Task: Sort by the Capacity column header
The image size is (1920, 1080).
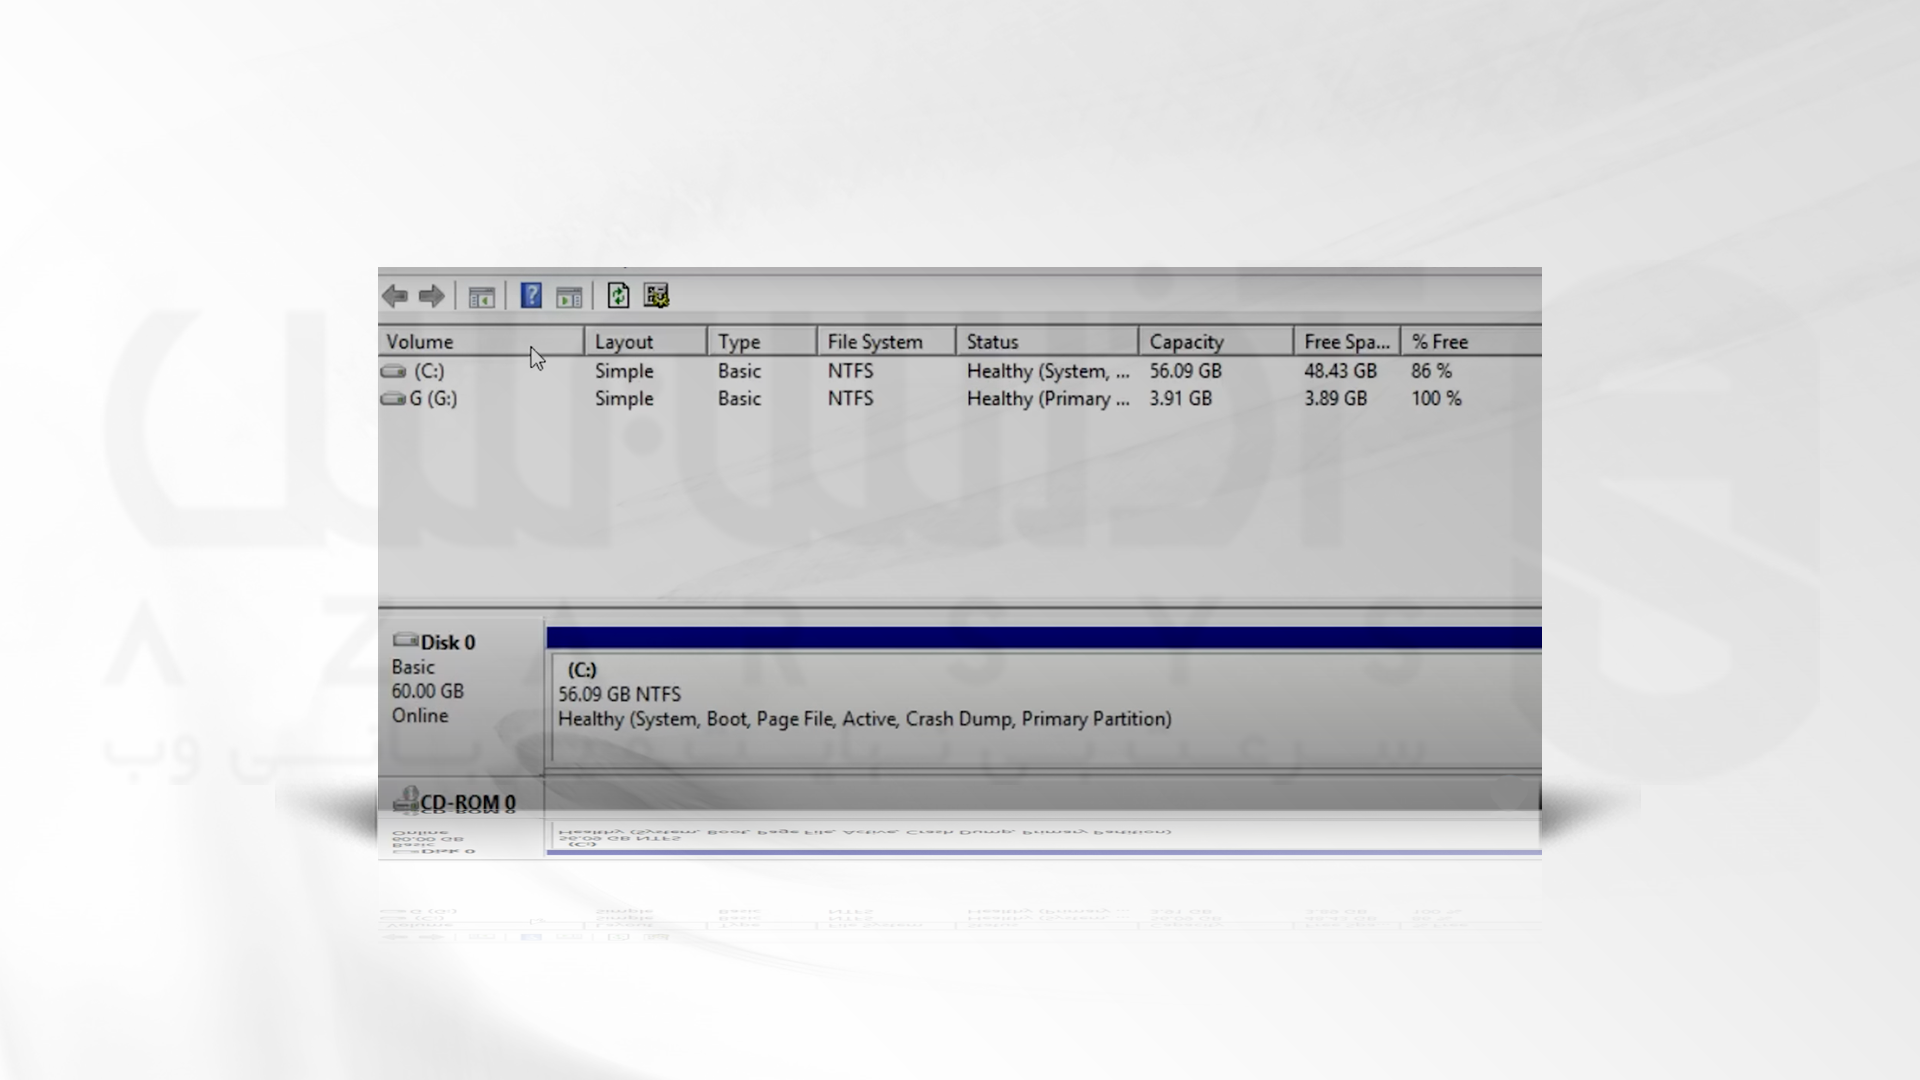Action: (x=1216, y=341)
